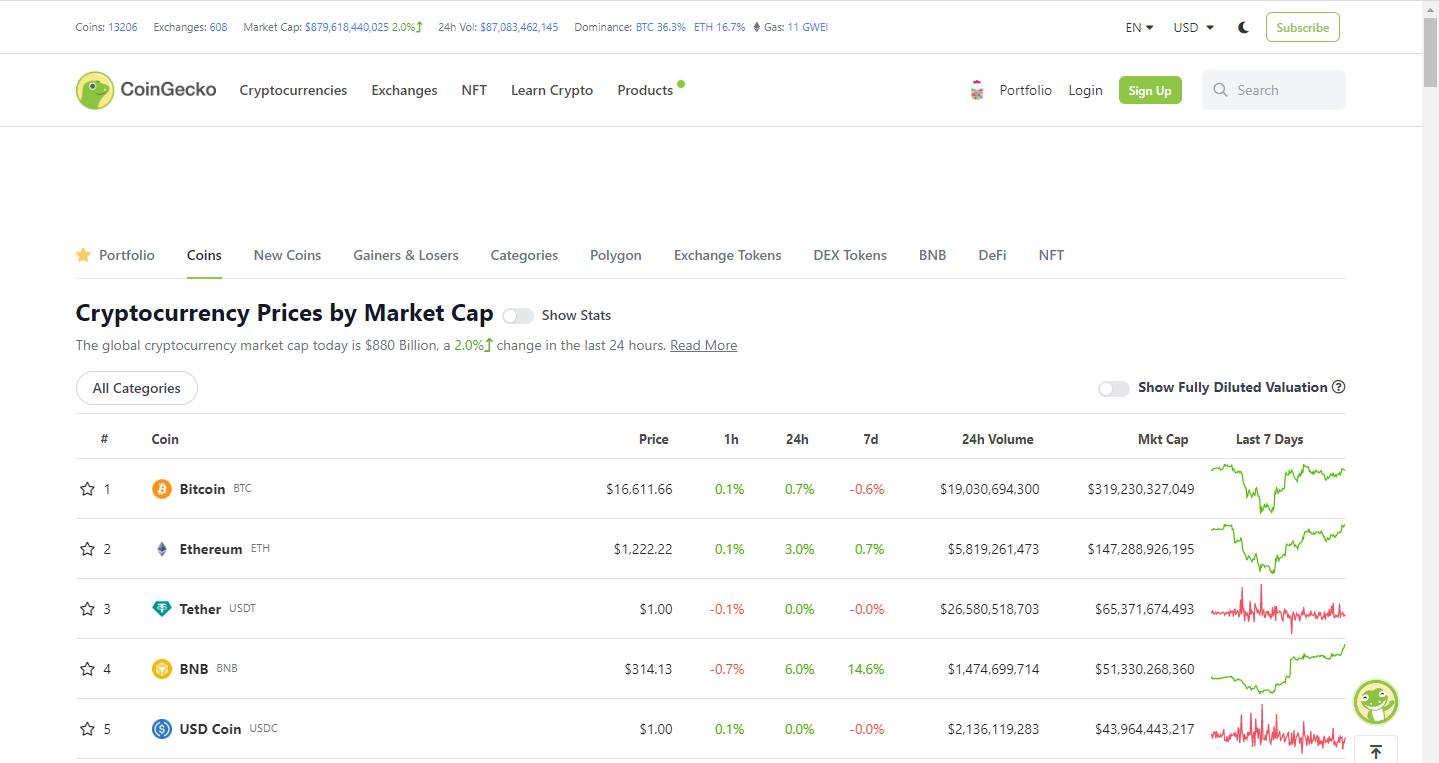Click the CoinGecko gecko logo
This screenshot has width=1439, height=763.
146,90
